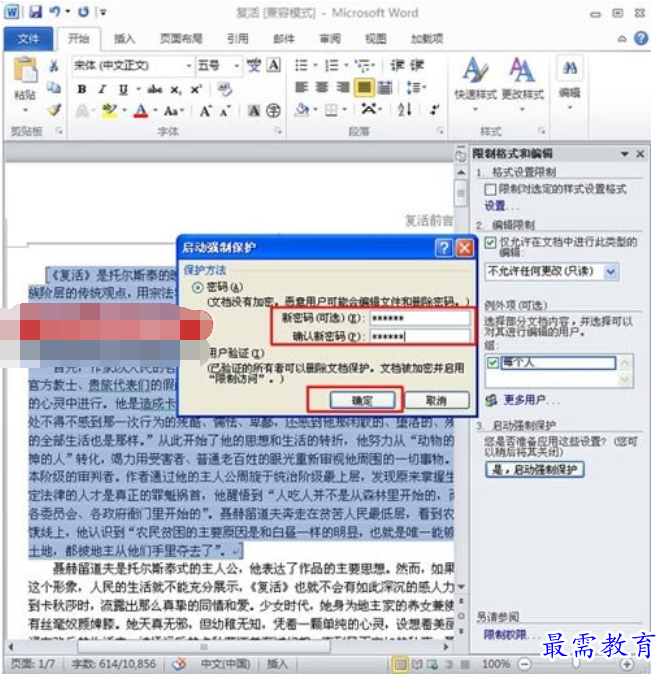The width and height of the screenshot is (664, 677).
Task: Click the dialog help question mark button
Action: [443, 248]
